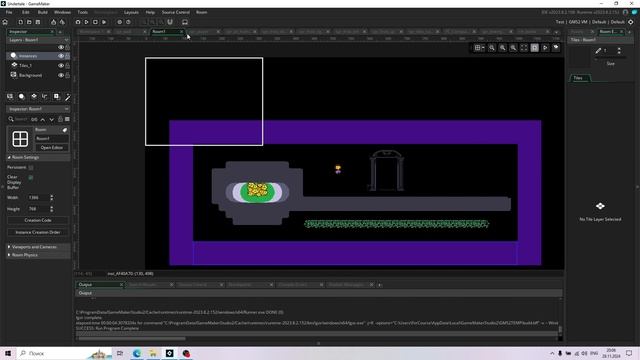The image size is (640, 360).
Task: Create a new Tile layer
Action: tap(34, 96)
